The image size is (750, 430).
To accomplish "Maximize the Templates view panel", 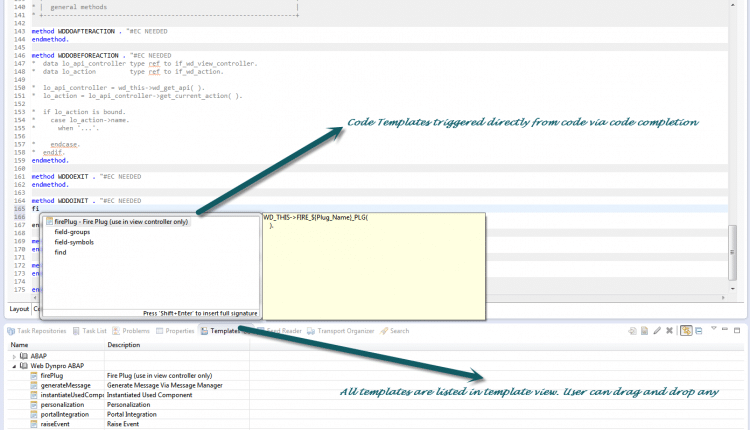I will pos(737,330).
